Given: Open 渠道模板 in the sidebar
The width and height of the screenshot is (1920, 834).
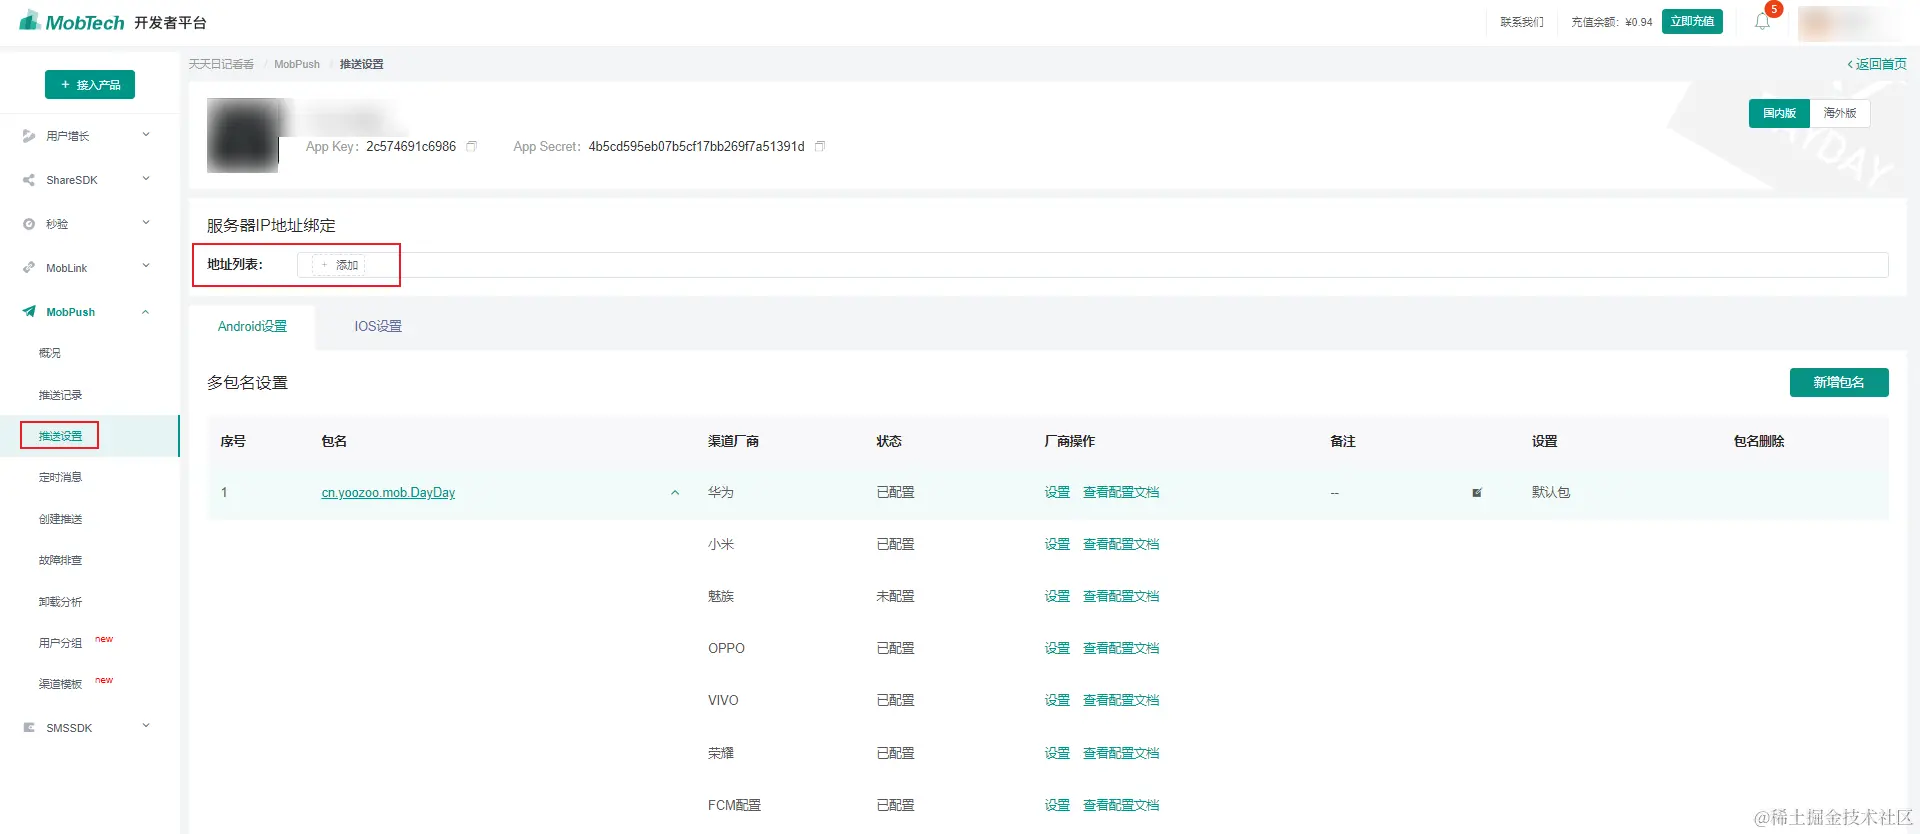Looking at the screenshot, I should click(x=60, y=684).
